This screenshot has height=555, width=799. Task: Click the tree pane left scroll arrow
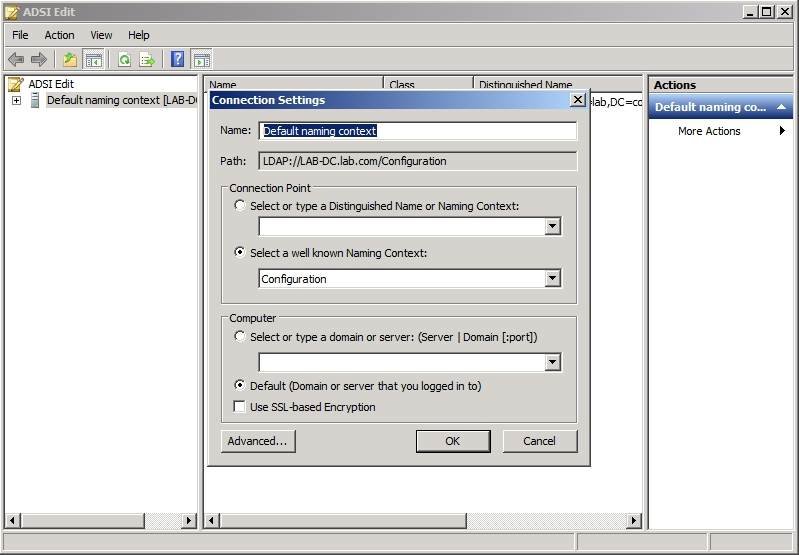pos(12,520)
